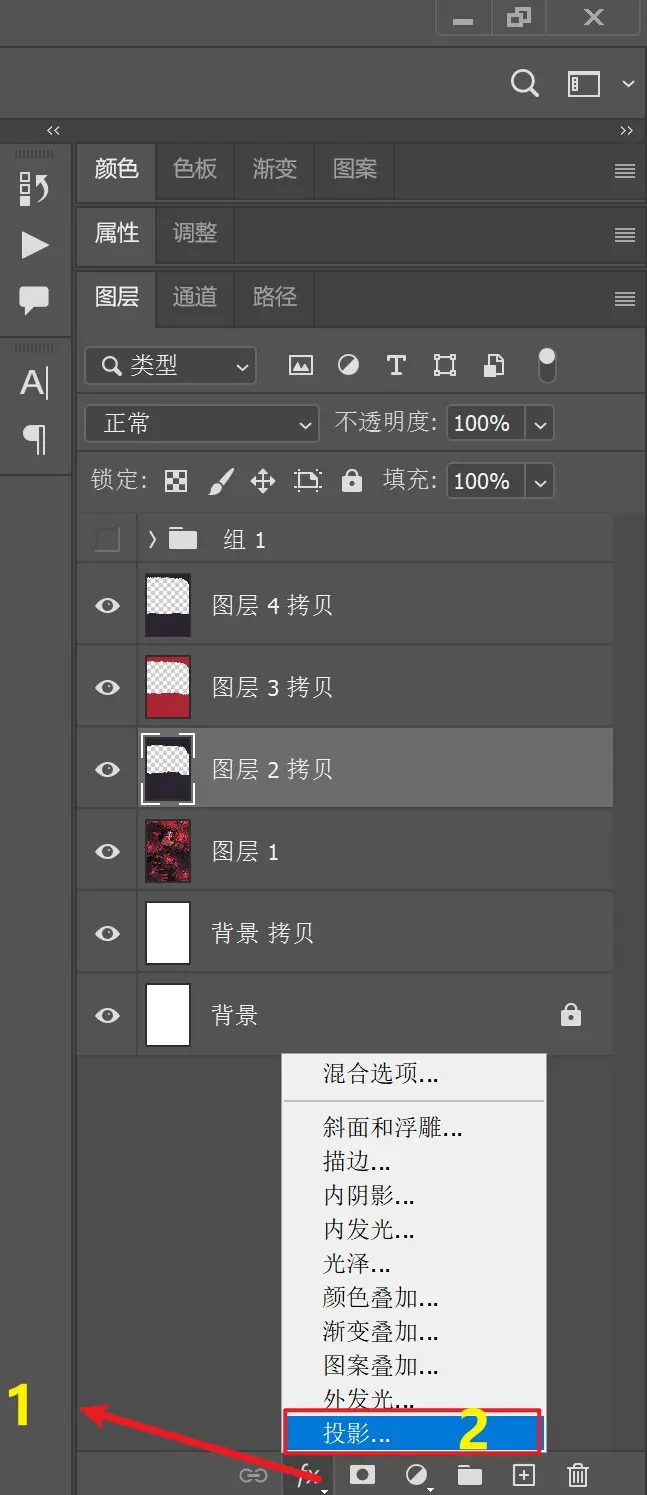The width and height of the screenshot is (647, 1495).
Task: Click the lock all padlock icon
Action: (x=351, y=481)
